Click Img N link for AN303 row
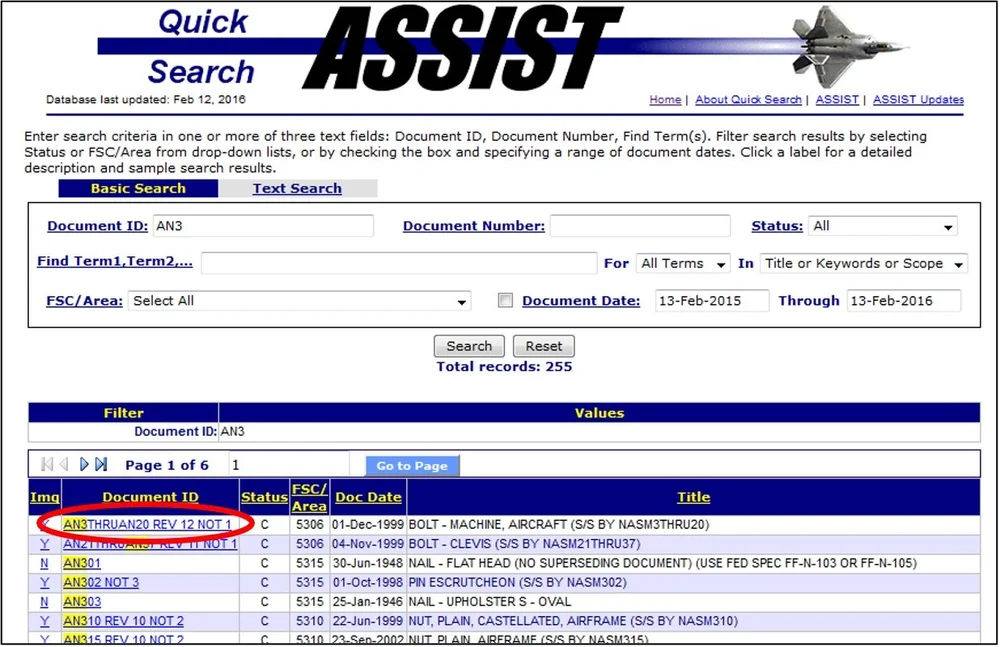The width and height of the screenshot is (1000, 647). click(x=44, y=602)
